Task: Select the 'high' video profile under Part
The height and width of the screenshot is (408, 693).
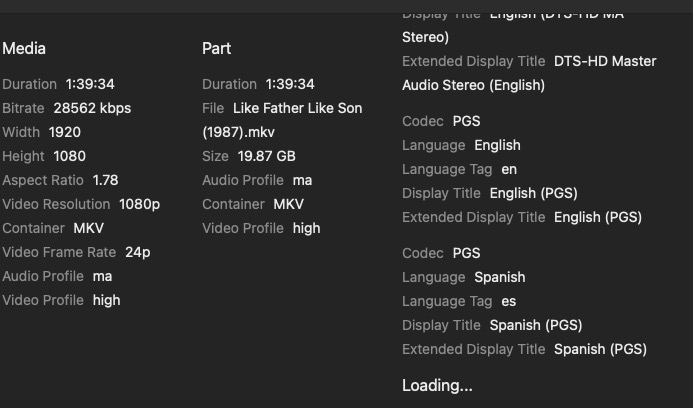Action: click(307, 228)
